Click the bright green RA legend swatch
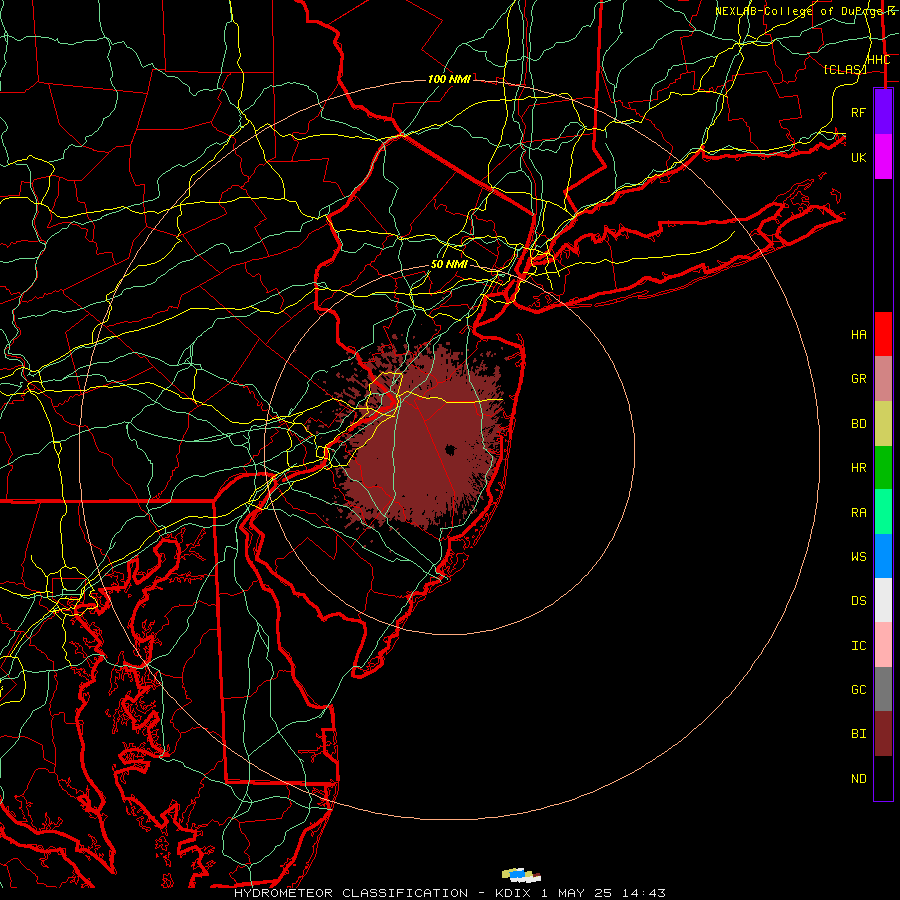 click(x=883, y=512)
